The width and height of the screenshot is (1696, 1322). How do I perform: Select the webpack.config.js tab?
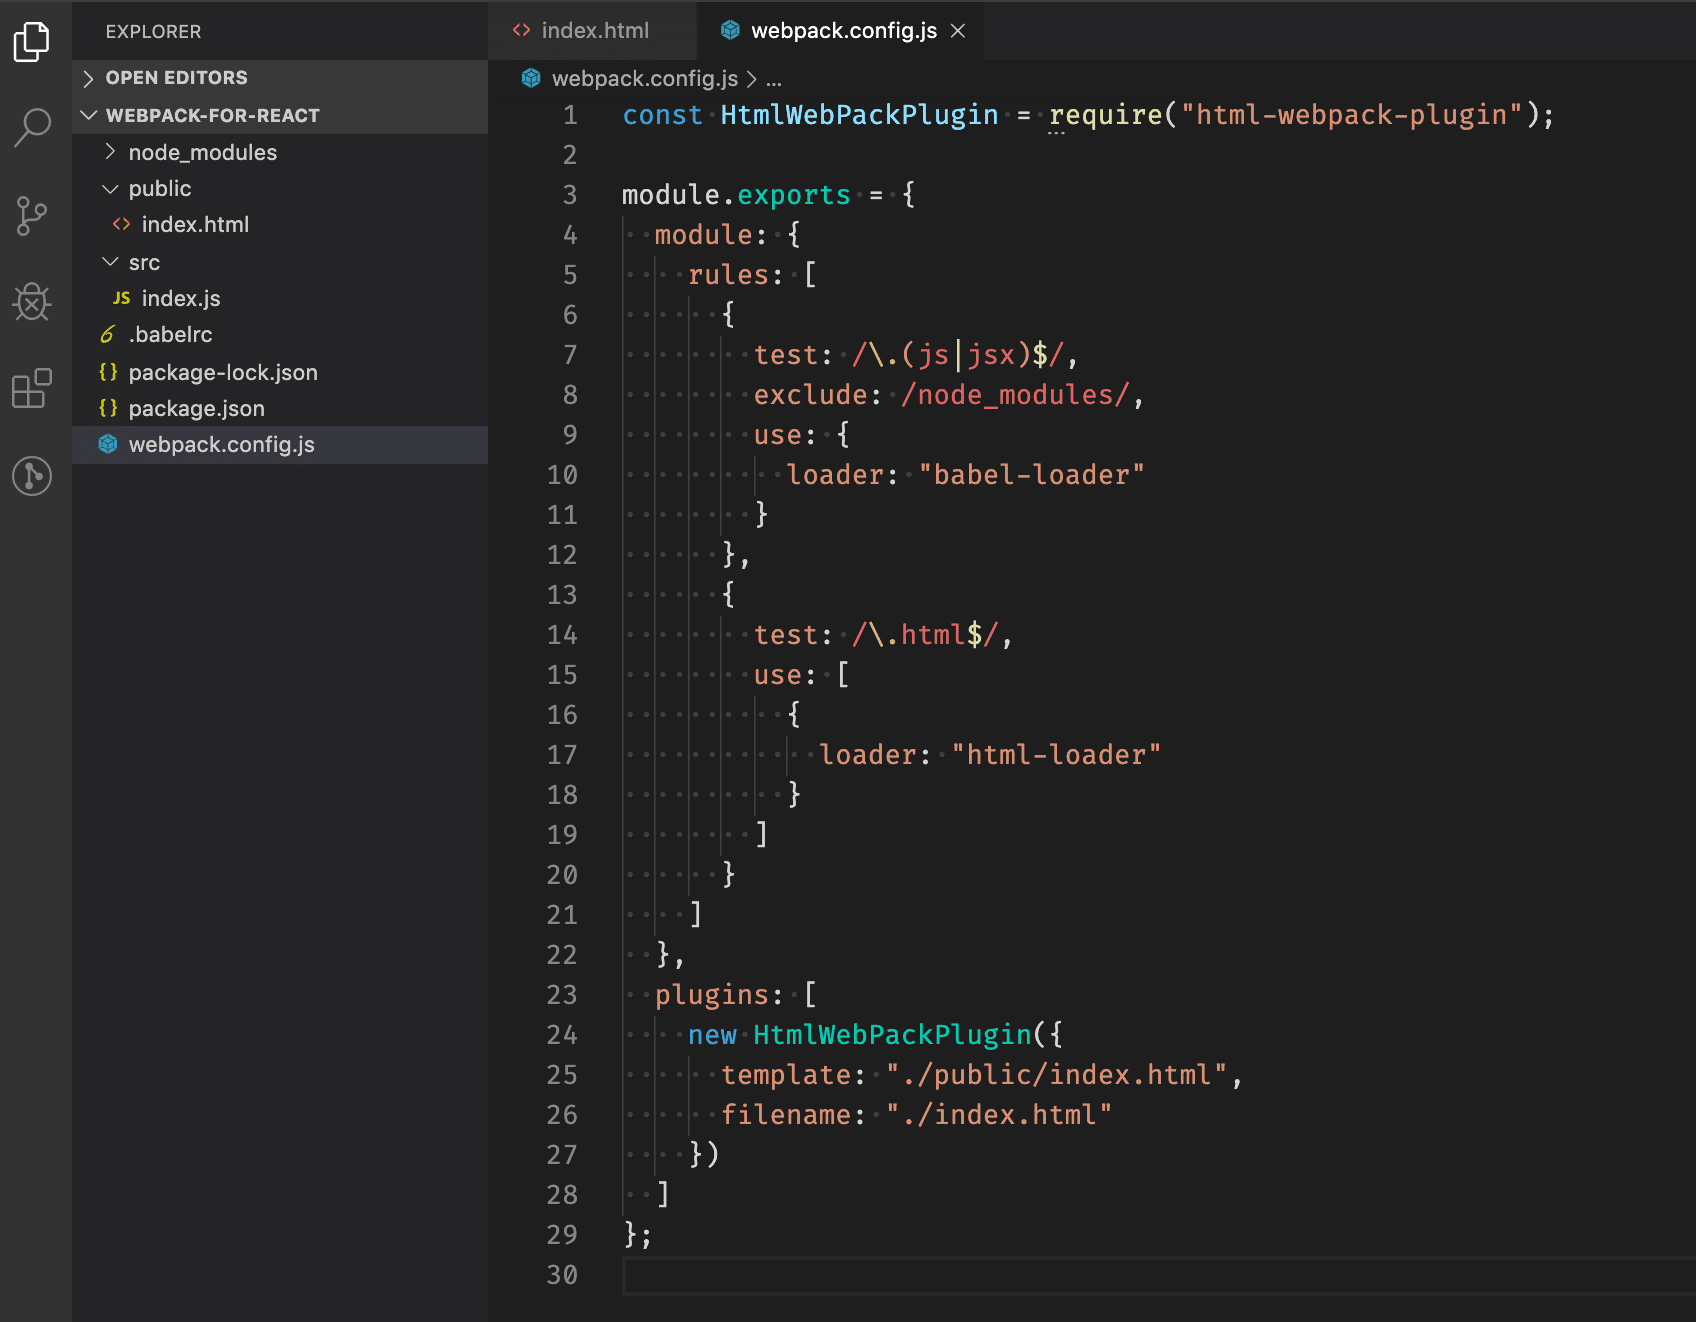coord(845,30)
